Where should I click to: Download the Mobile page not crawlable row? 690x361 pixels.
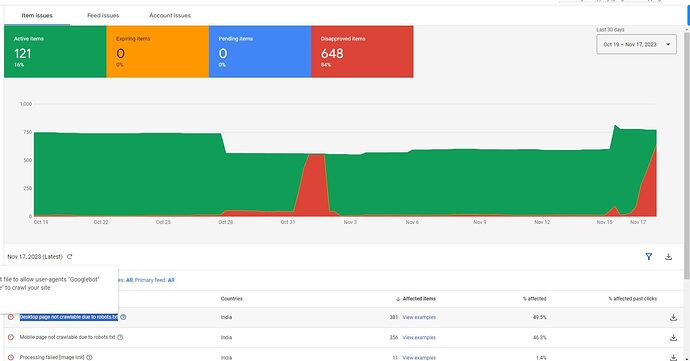pos(673,338)
